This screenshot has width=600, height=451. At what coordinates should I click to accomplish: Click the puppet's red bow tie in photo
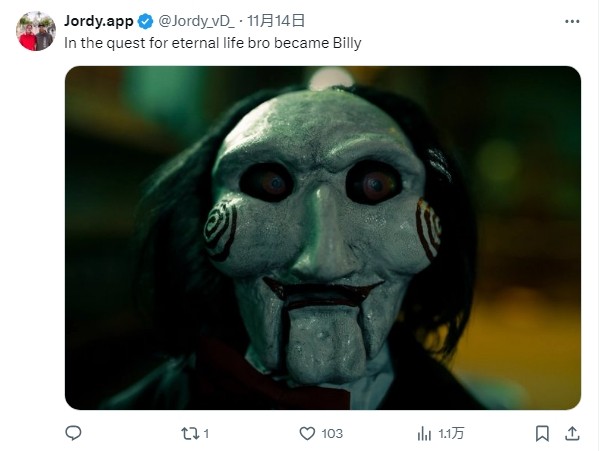tap(276, 375)
